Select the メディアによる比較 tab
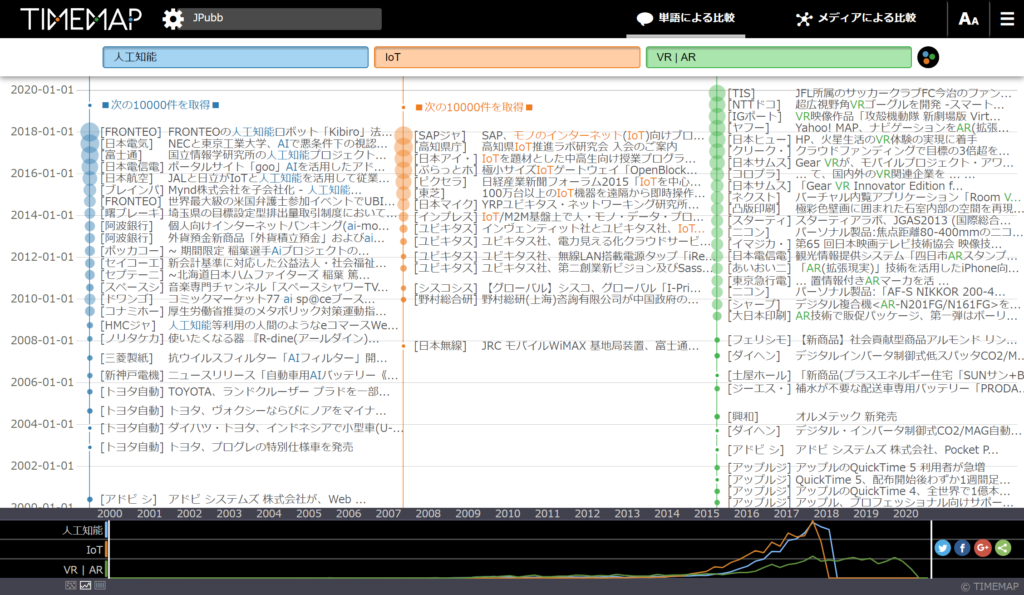This screenshot has height=595, width=1024. pyautogui.click(x=856, y=18)
